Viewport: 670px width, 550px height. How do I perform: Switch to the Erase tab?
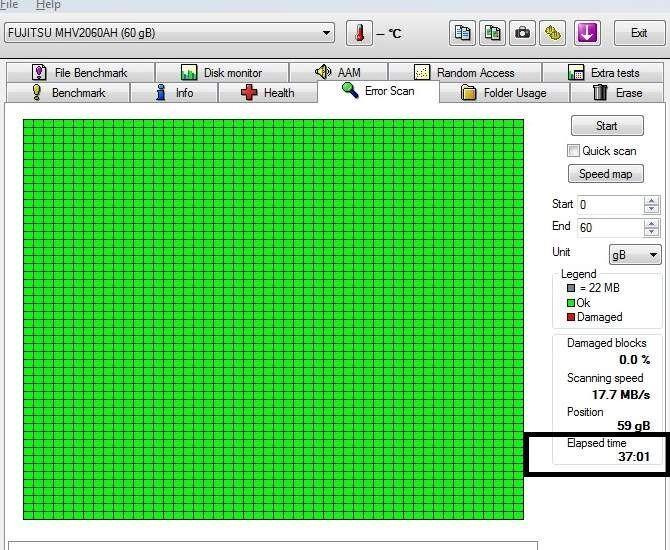(617, 93)
